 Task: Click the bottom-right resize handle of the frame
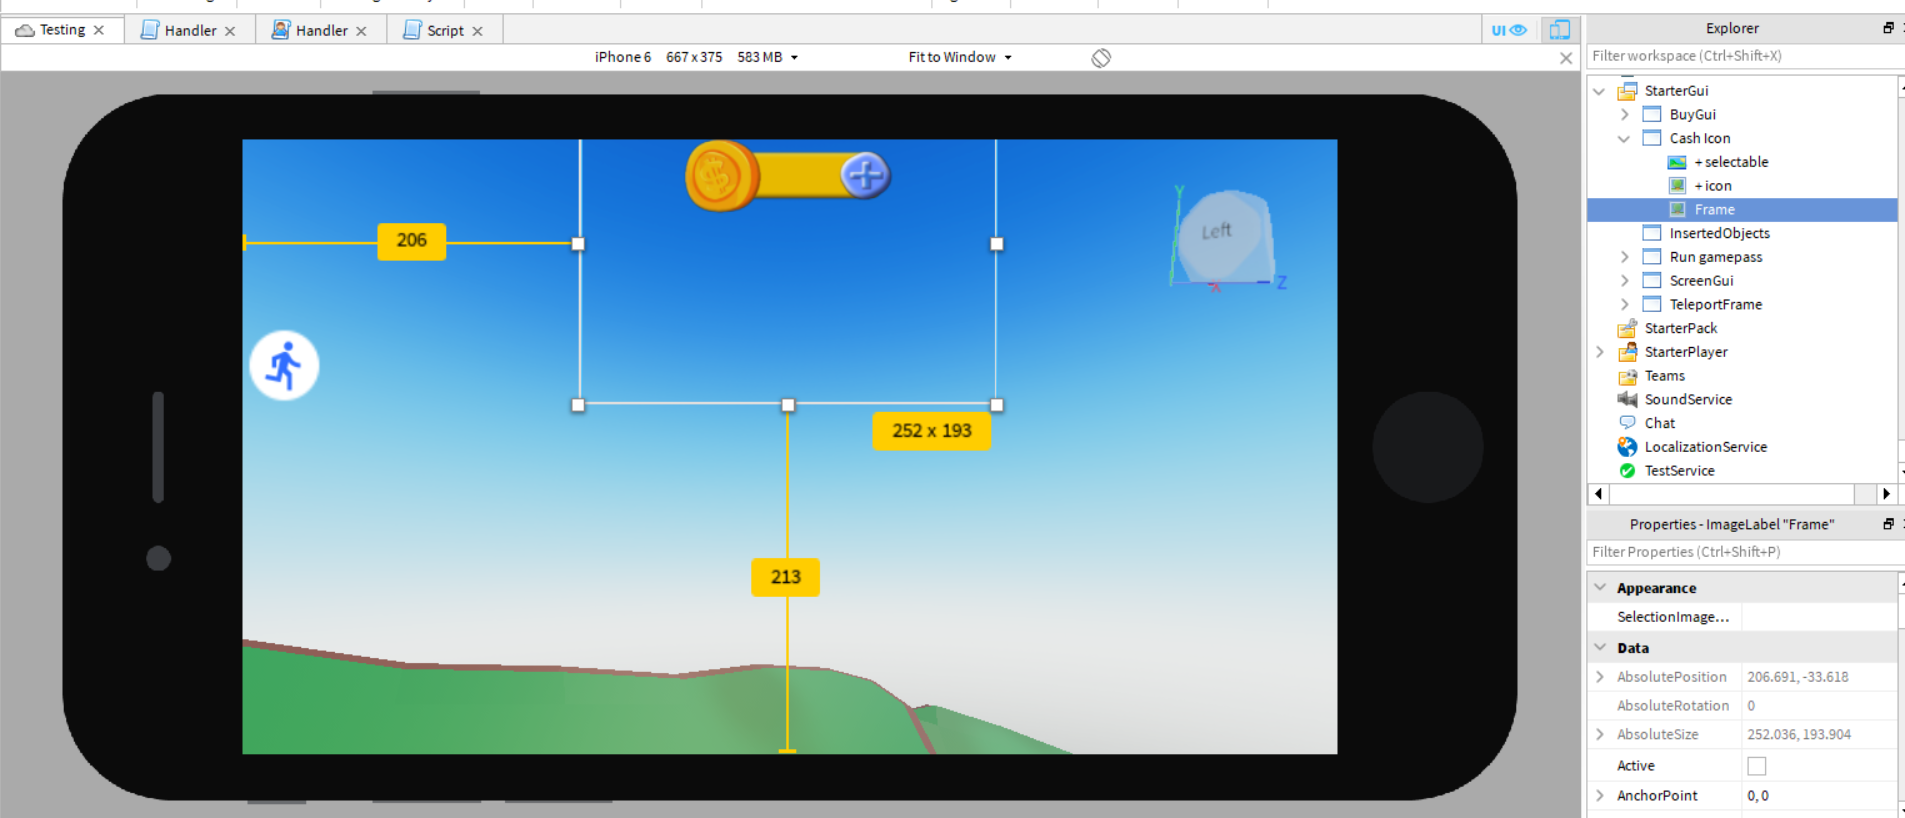[x=996, y=405]
